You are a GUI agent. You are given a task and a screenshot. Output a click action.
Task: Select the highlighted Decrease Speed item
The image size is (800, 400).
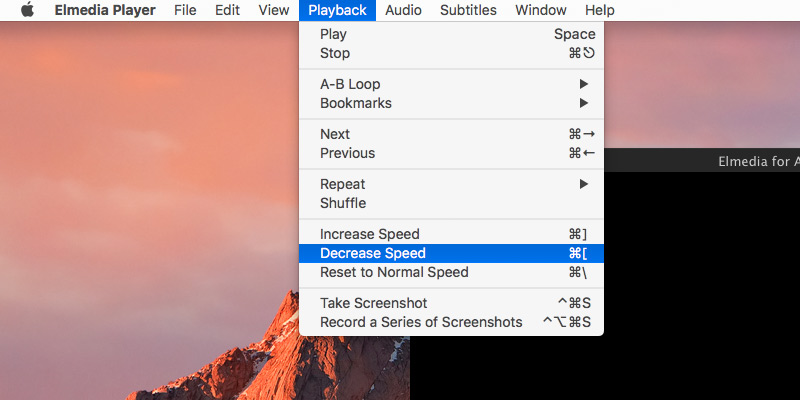tap(451, 253)
